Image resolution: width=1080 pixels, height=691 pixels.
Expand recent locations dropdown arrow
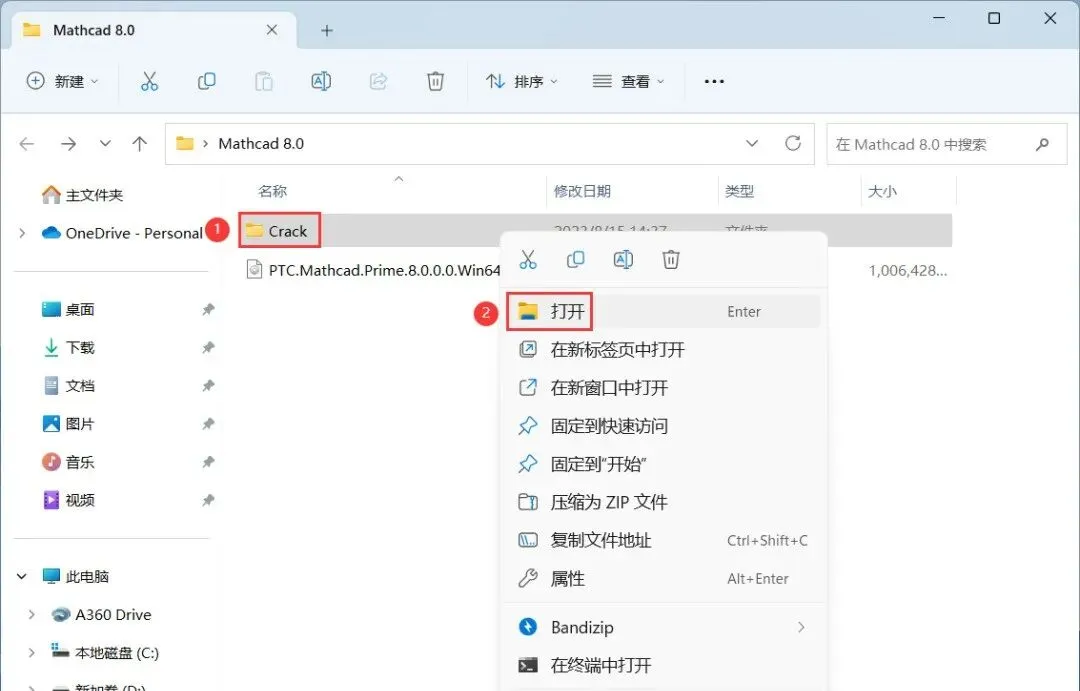pyautogui.click(x=105, y=143)
